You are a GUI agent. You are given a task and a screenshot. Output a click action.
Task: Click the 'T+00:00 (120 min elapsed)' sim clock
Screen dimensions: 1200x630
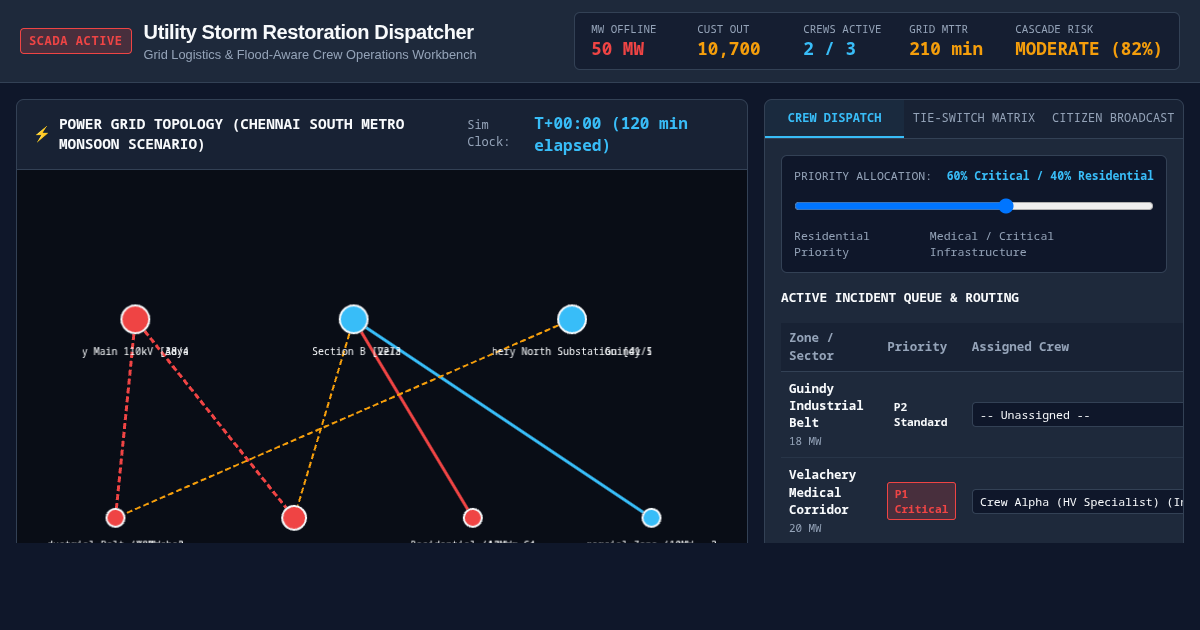(x=611, y=134)
